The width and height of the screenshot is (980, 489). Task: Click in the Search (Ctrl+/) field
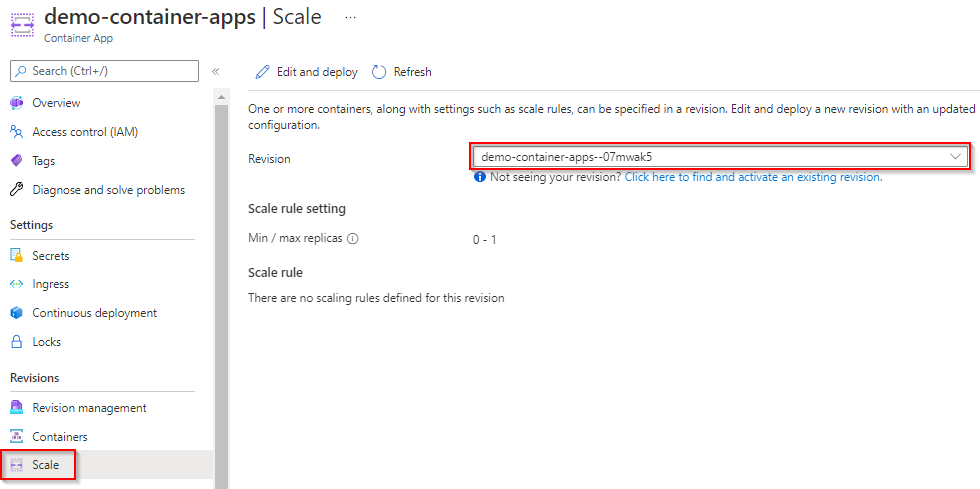point(104,71)
